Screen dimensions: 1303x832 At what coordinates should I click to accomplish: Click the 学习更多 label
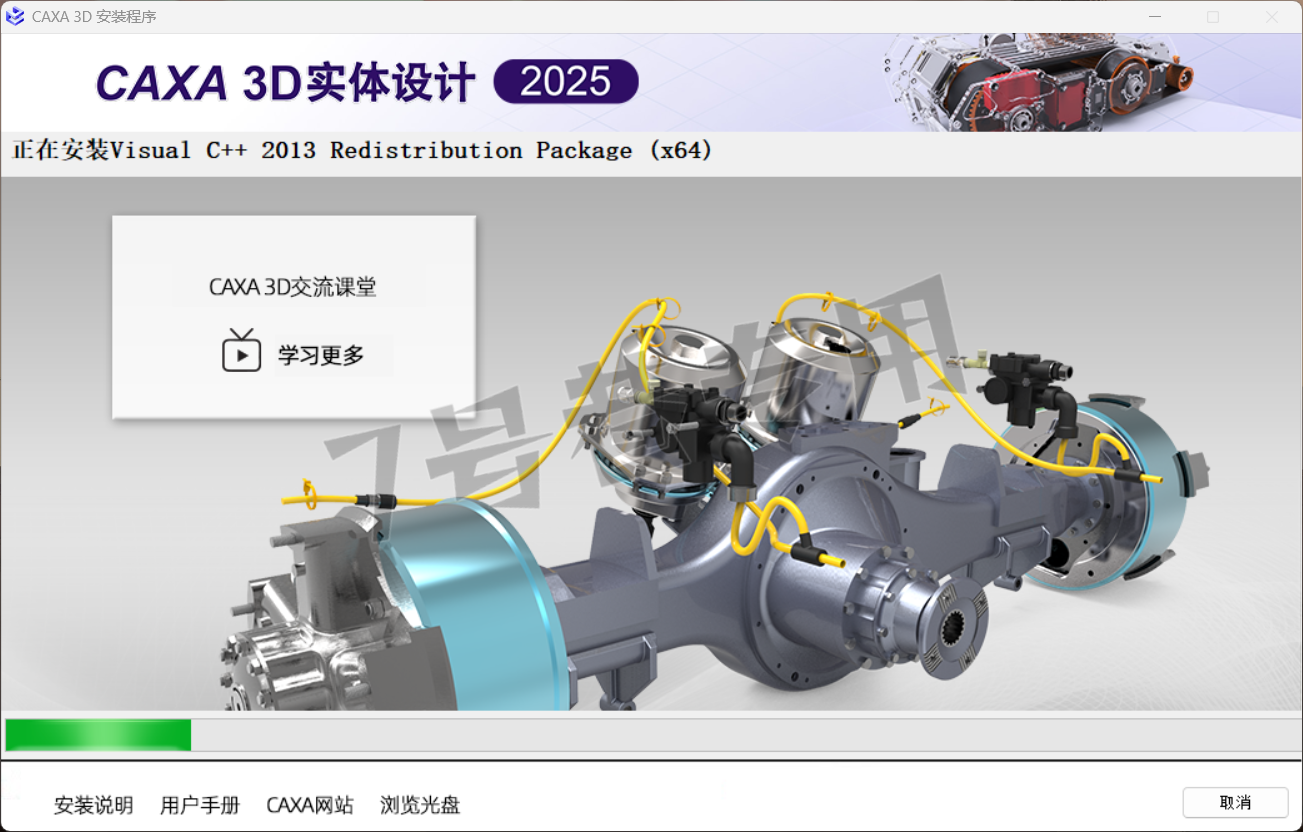321,355
